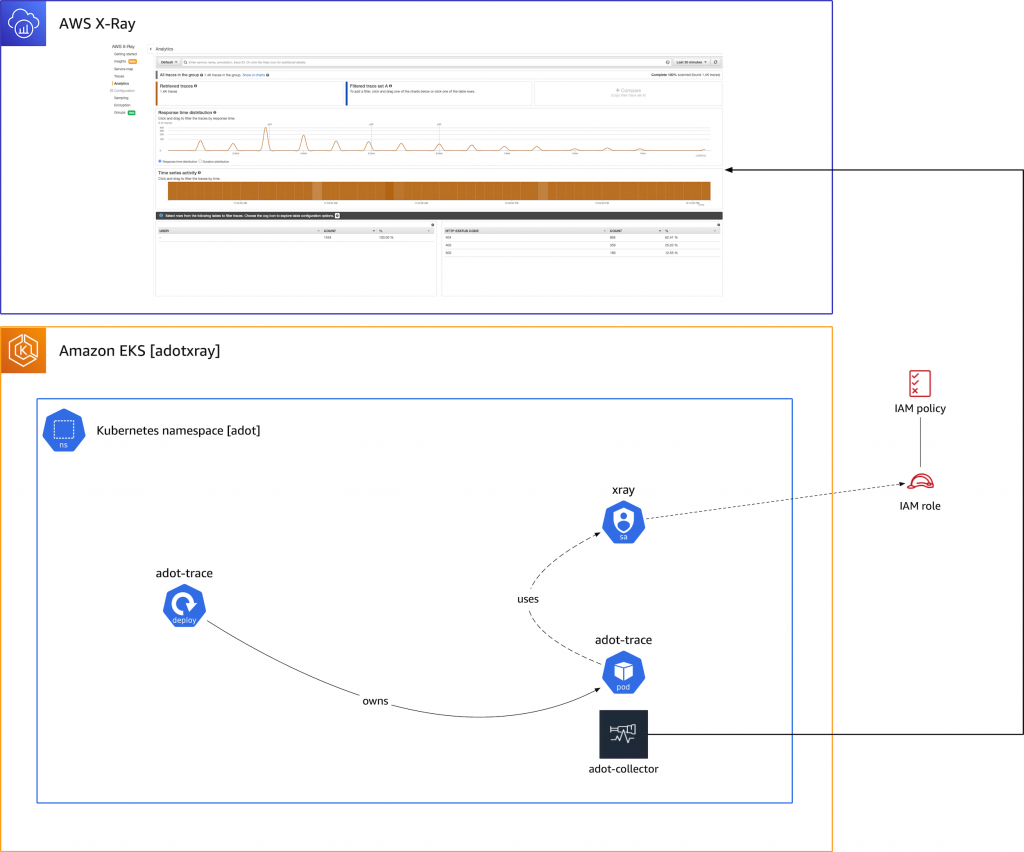This screenshot has height=852, width=1024.
Task: Click the orange Time series activity bar
Action: (x=439, y=191)
